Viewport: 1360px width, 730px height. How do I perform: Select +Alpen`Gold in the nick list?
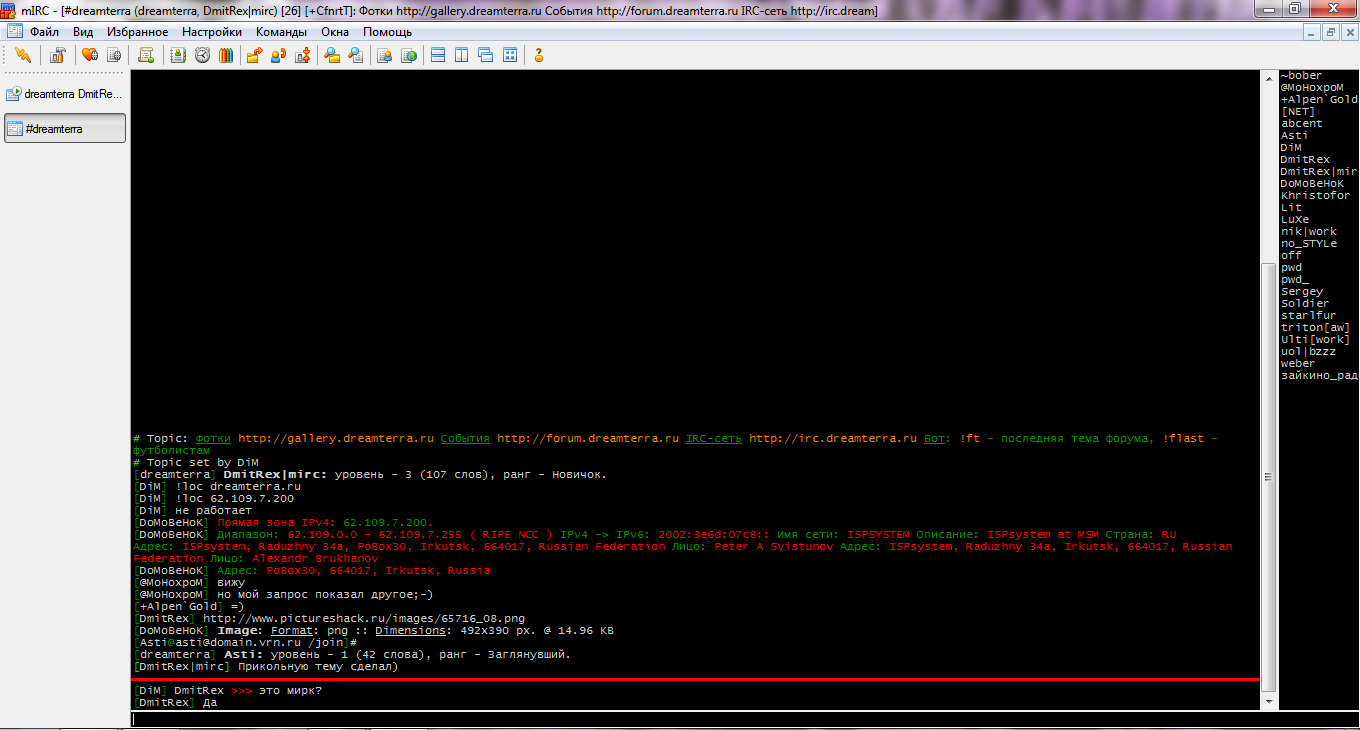coord(1318,100)
